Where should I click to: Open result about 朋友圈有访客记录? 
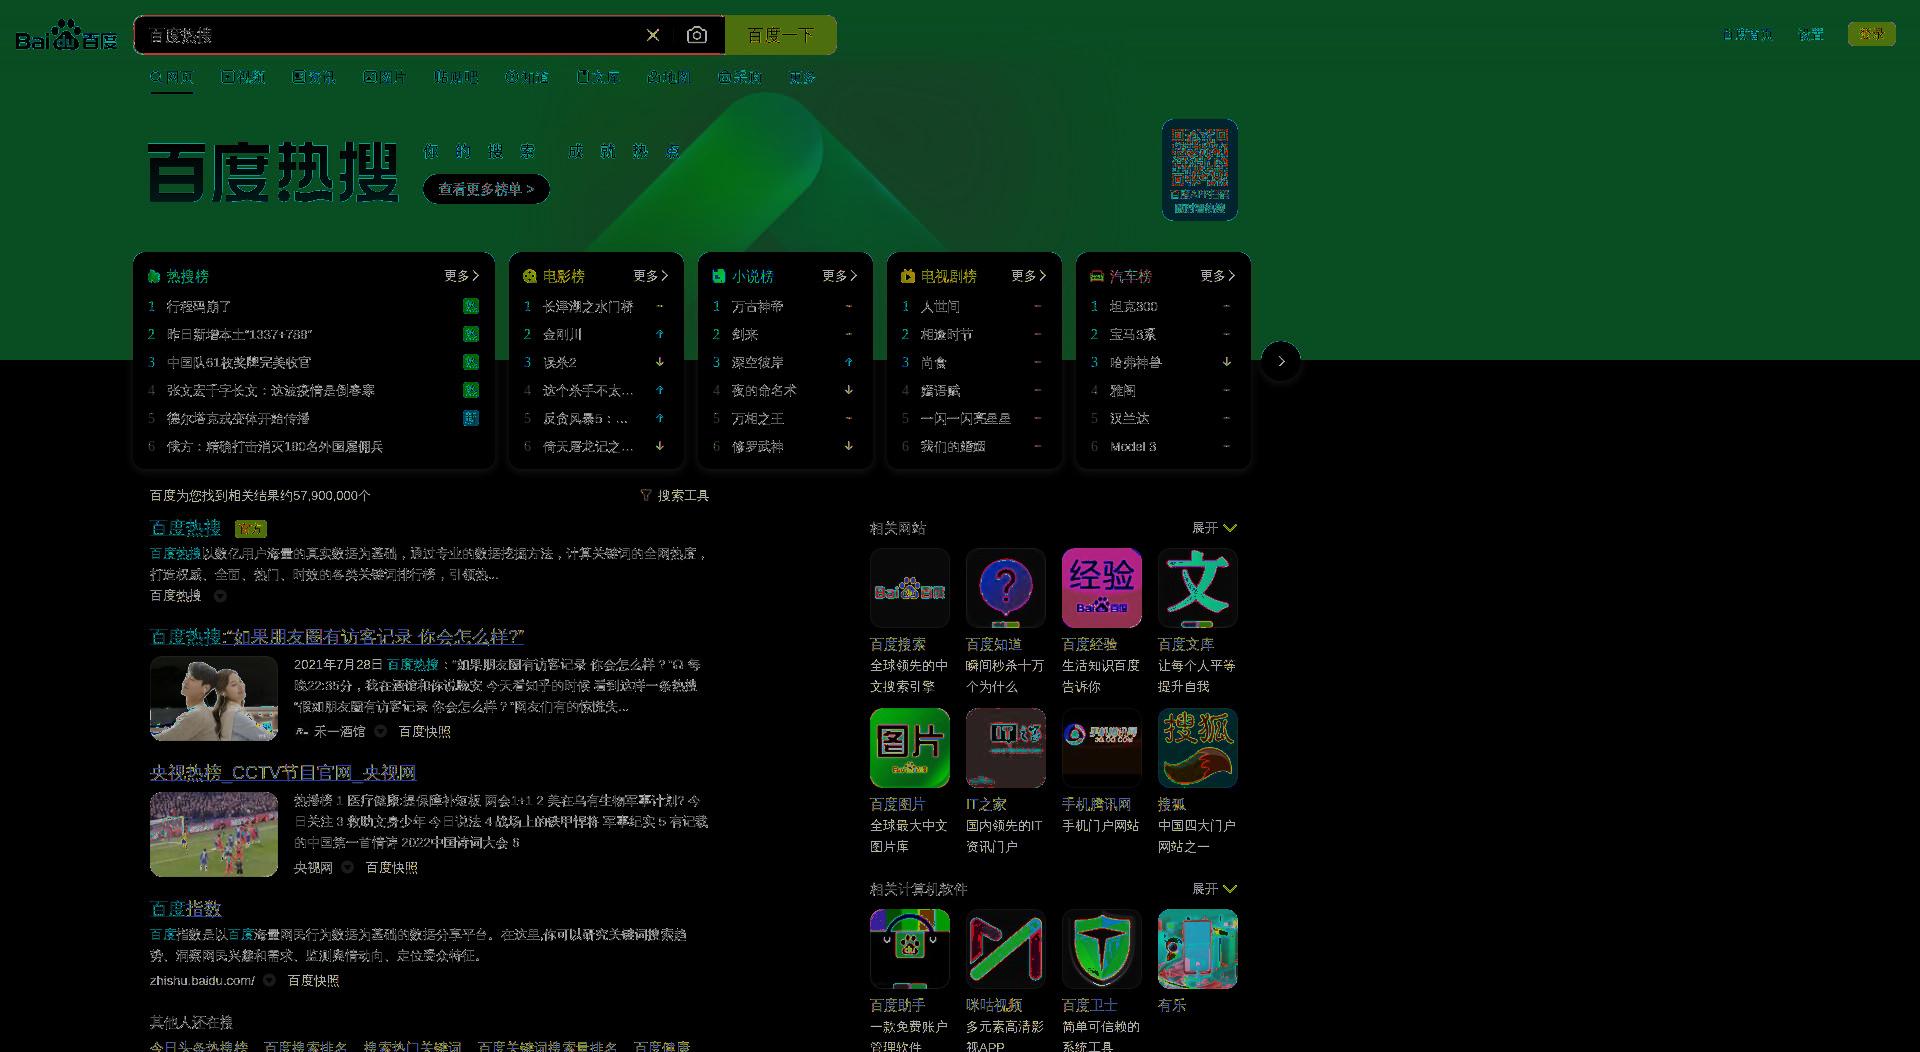click(x=337, y=636)
